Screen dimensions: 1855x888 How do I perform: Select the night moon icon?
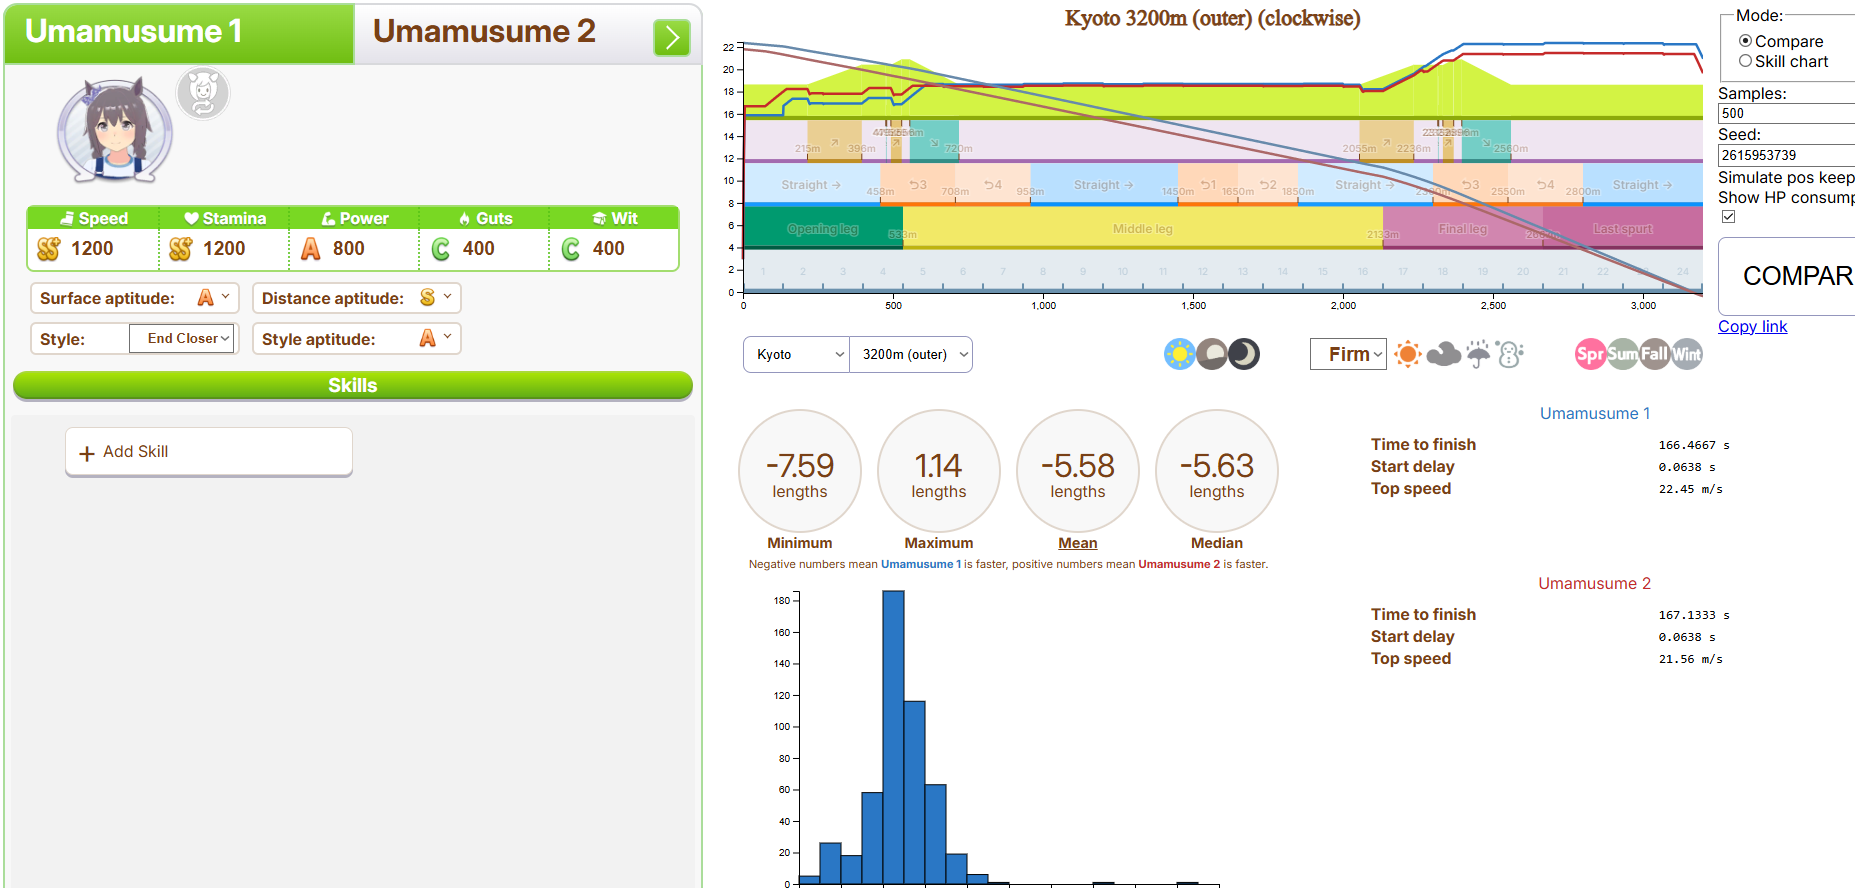pyautogui.click(x=1244, y=354)
